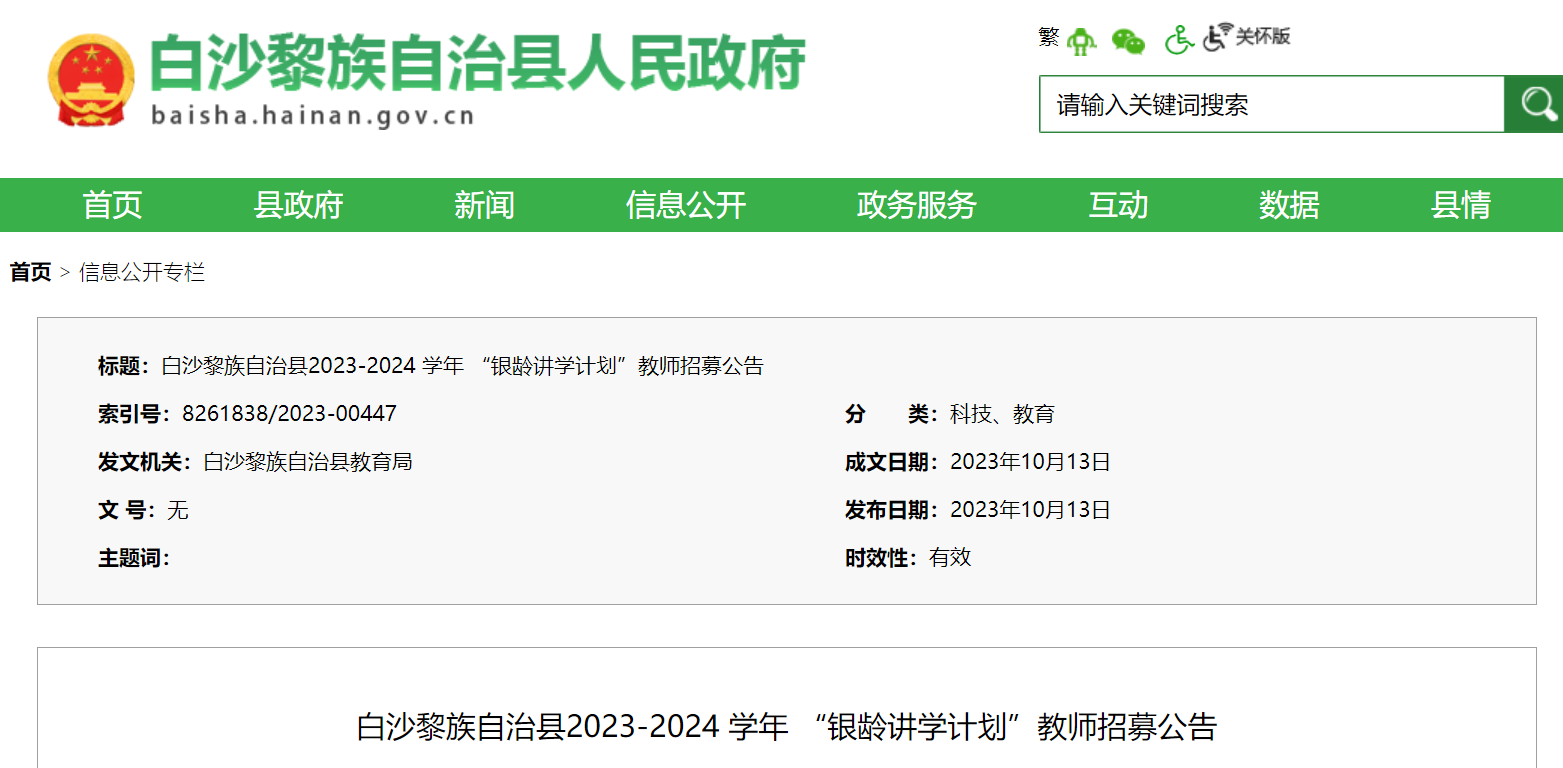Switch to Traditional Chinese with 繁
Screen dimensions: 1563x768
point(1048,37)
